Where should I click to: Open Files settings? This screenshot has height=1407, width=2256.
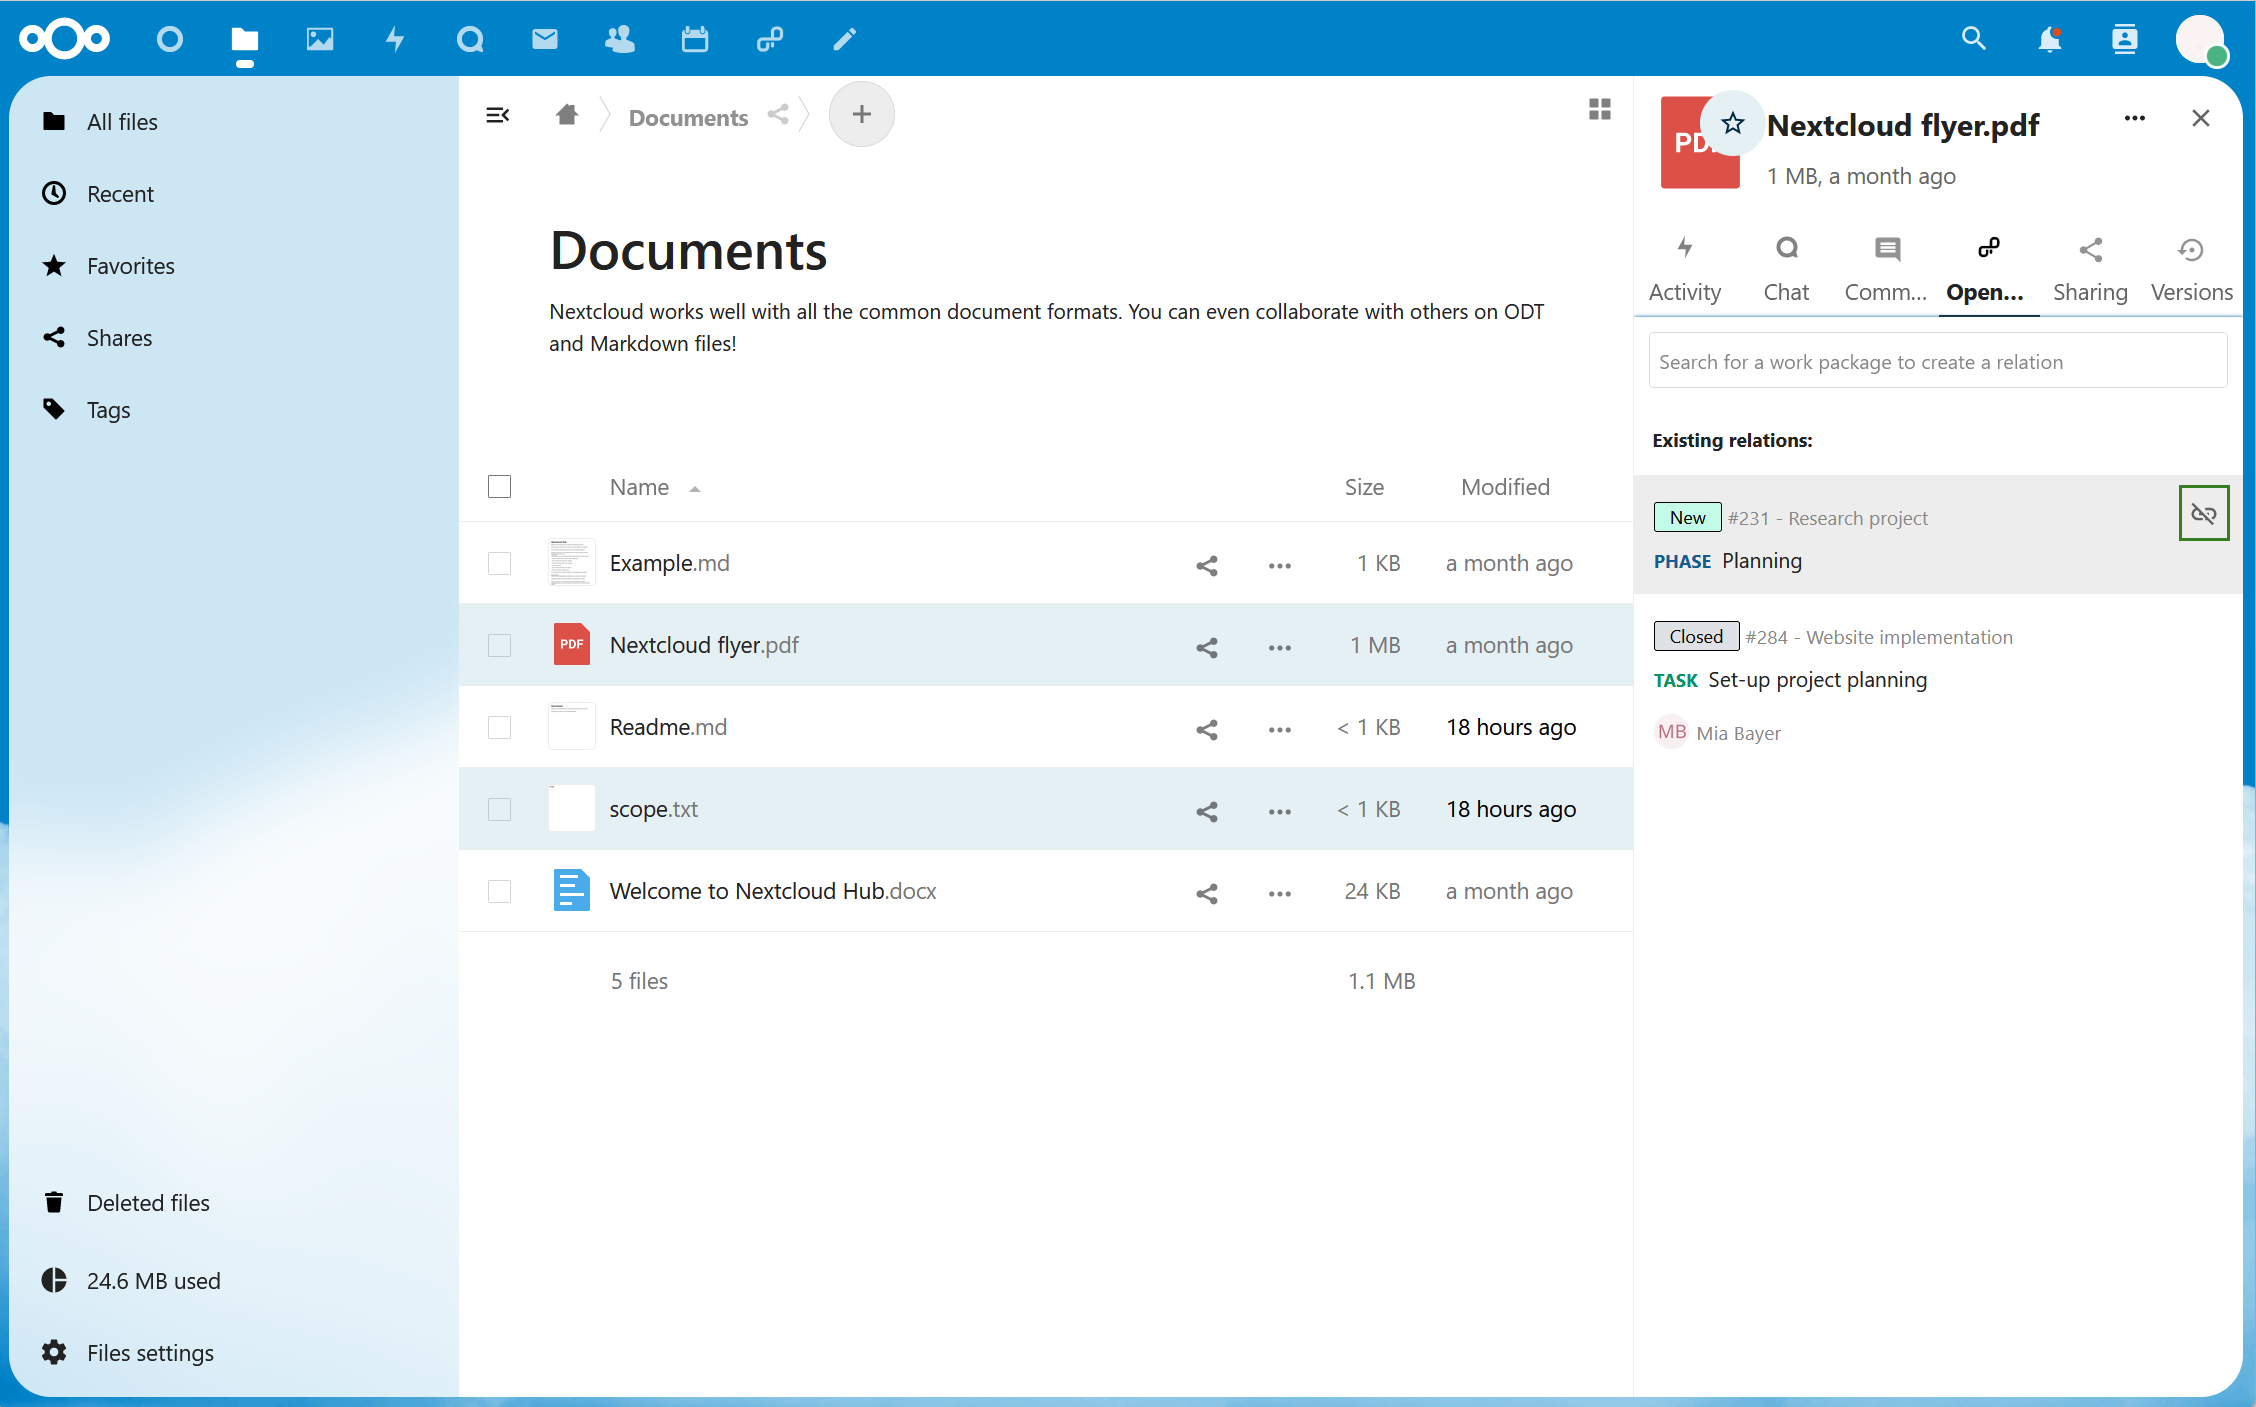[150, 1352]
